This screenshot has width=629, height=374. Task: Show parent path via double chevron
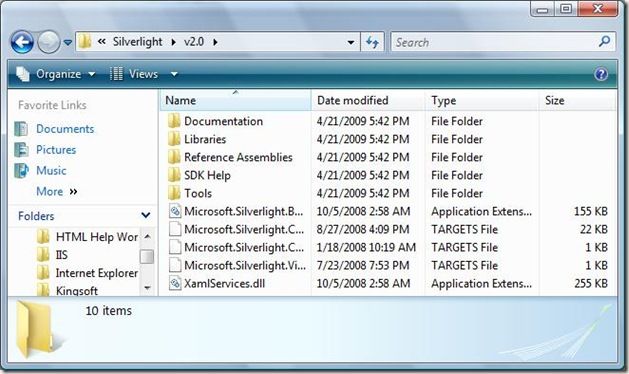(101, 41)
